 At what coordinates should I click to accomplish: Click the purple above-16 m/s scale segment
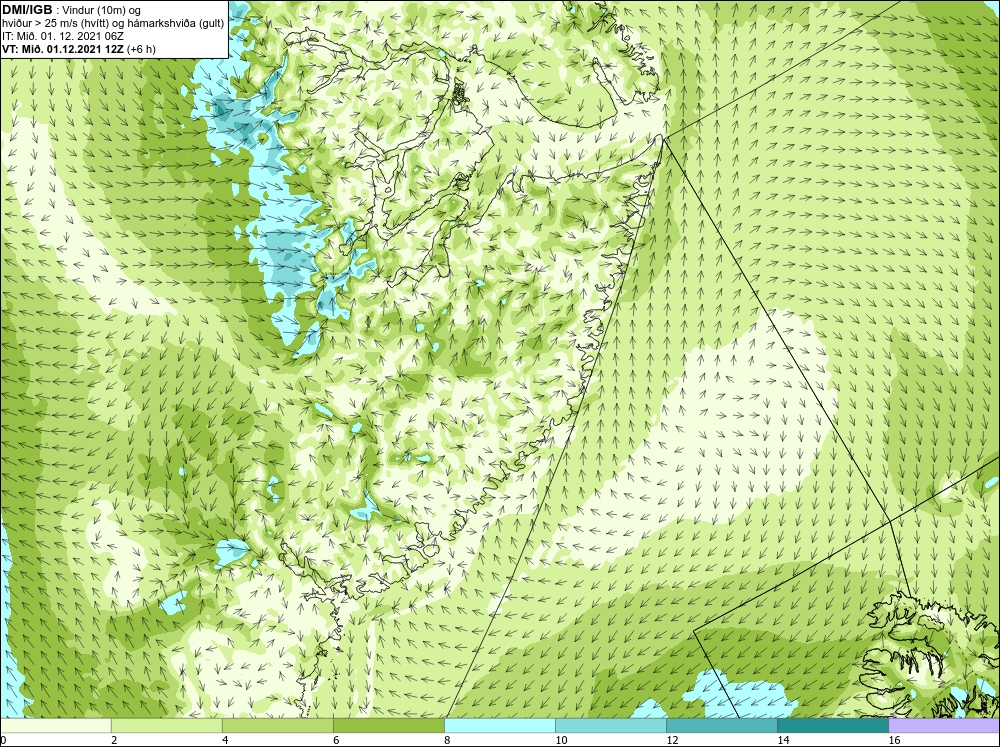coord(944,725)
